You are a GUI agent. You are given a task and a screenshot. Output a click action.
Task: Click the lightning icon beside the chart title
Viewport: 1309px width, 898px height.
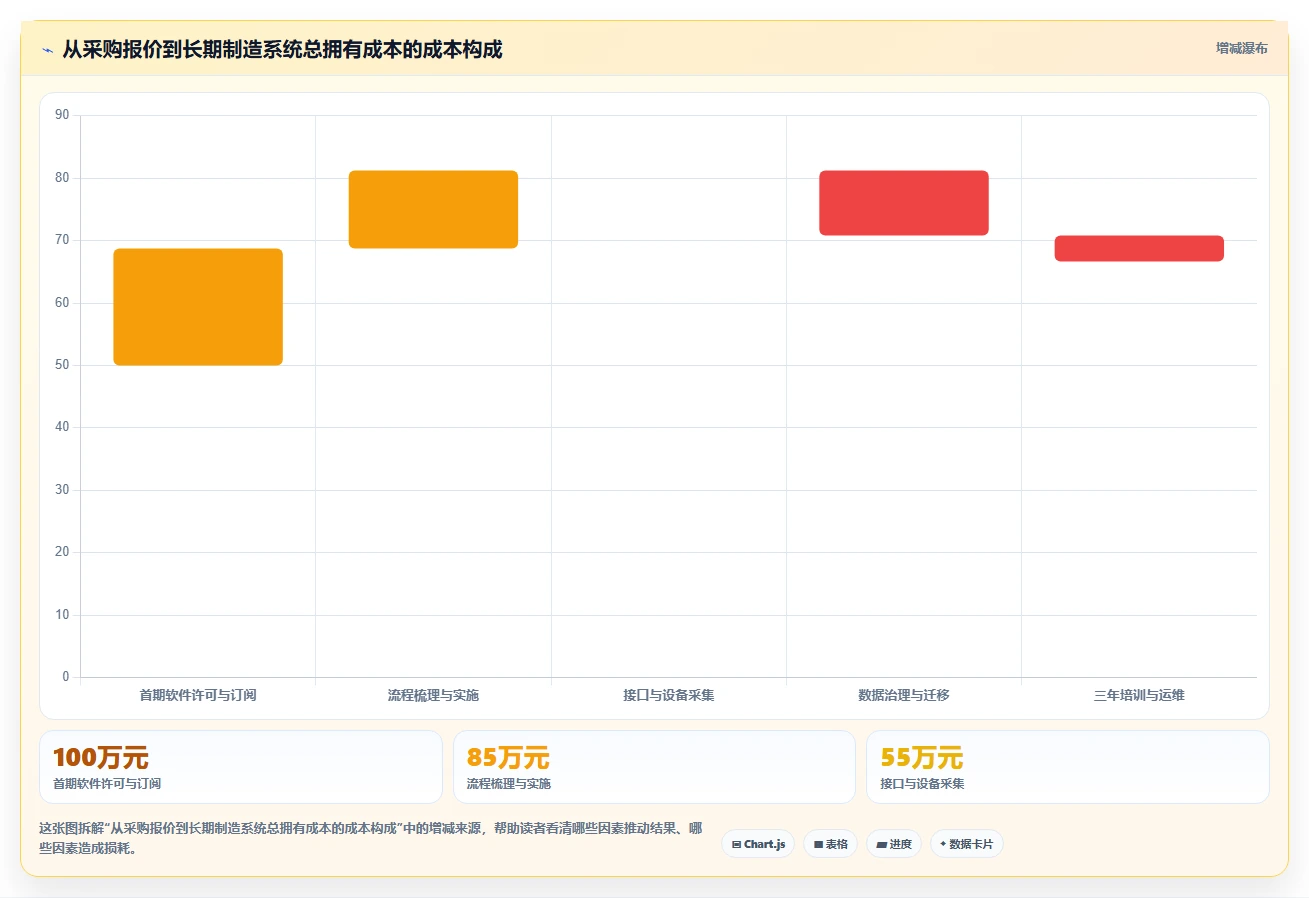click(47, 50)
